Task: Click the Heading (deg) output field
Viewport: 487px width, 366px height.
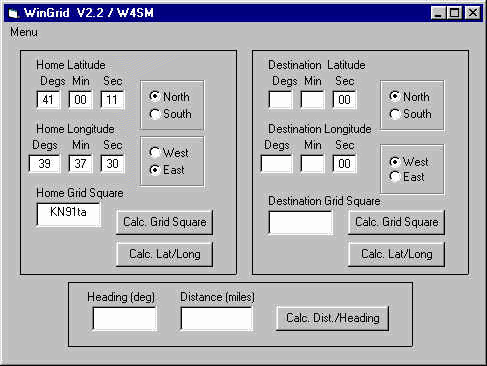Action: [124, 319]
